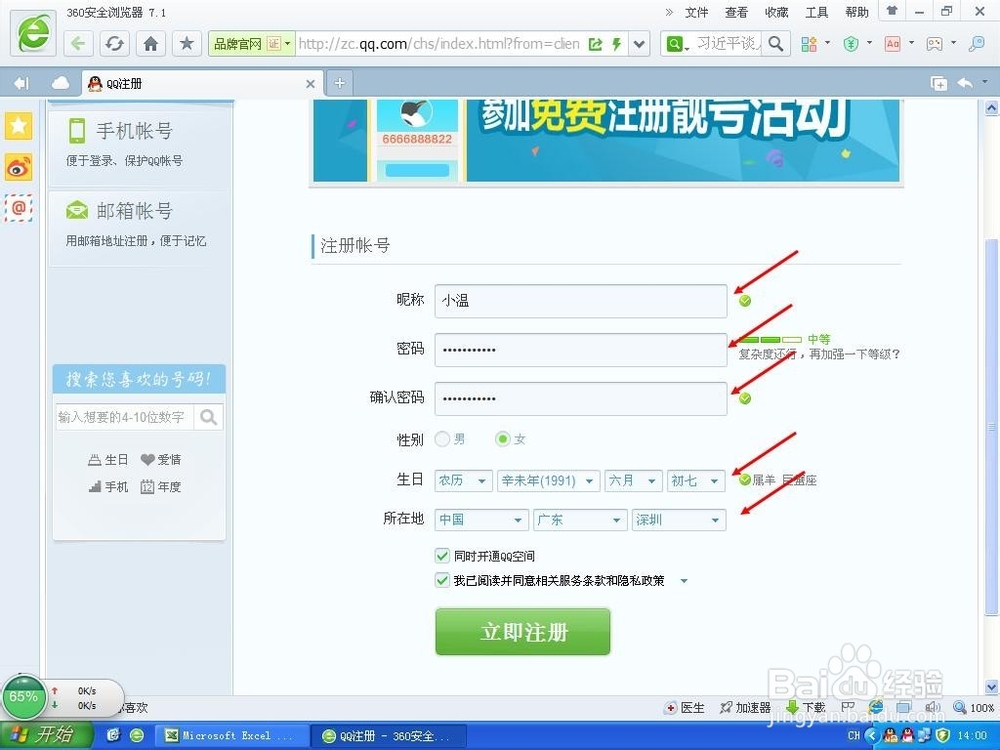Screen dimensions: 1000x750
Task: Click the lightning speed mode icon in address bar
Action: coord(616,43)
